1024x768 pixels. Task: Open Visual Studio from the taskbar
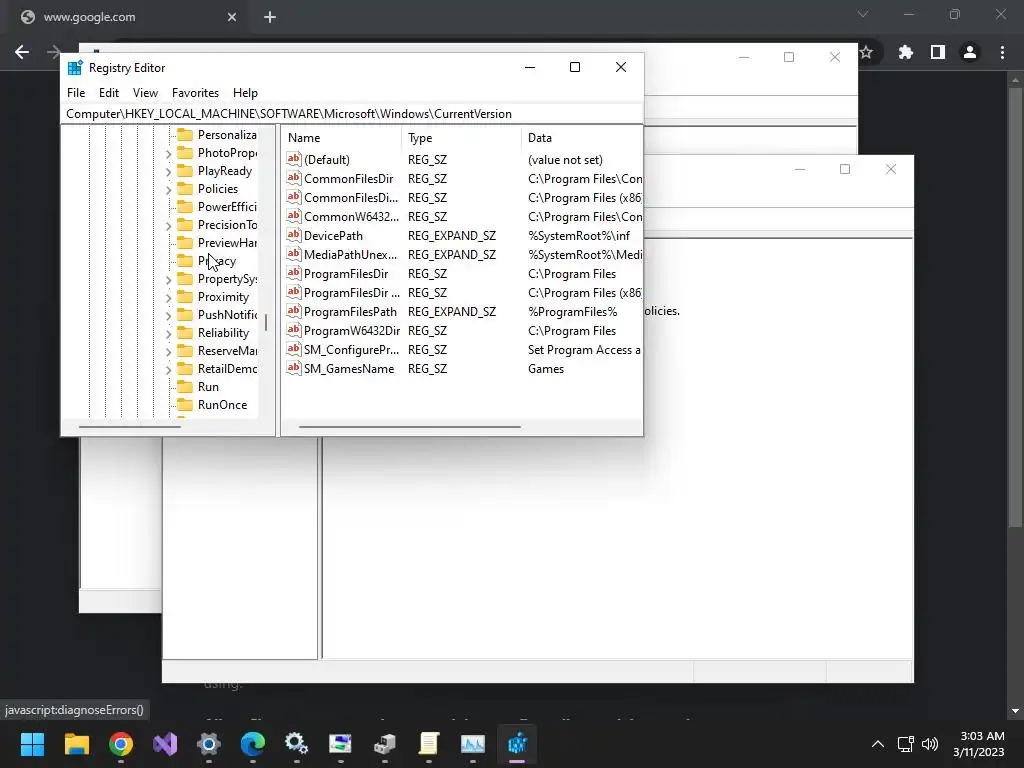[165, 744]
